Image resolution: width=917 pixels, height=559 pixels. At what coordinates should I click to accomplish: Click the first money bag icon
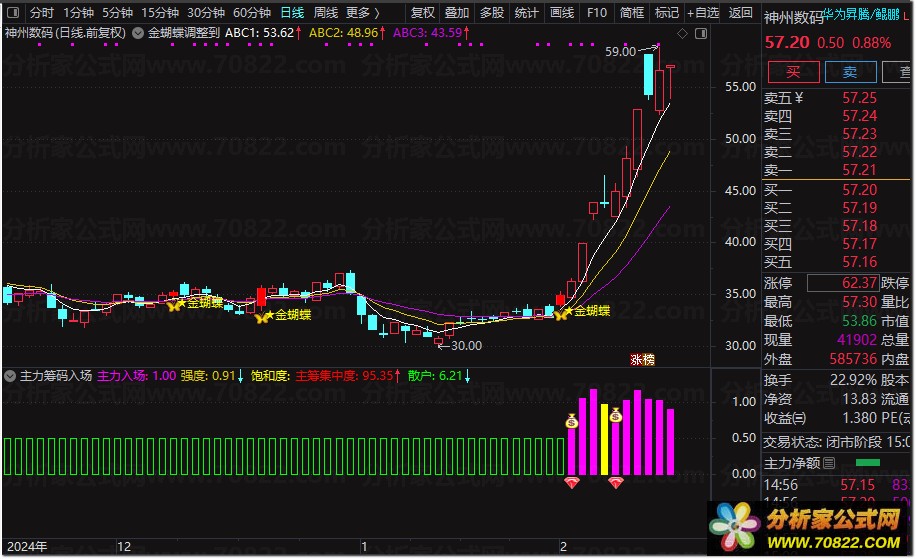coord(572,420)
